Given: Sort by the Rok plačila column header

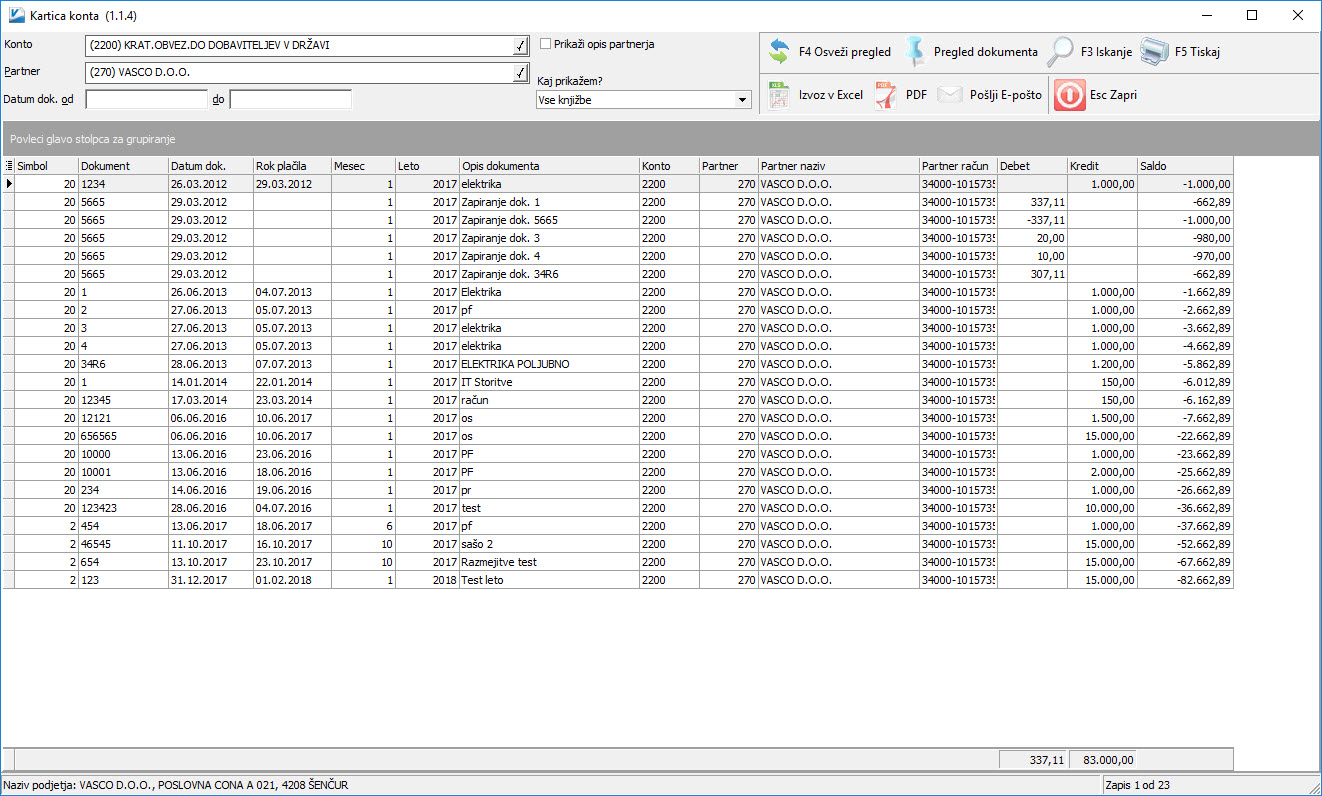Looking at the screenshot, I should pyautogui.click(x=292, y=166).
